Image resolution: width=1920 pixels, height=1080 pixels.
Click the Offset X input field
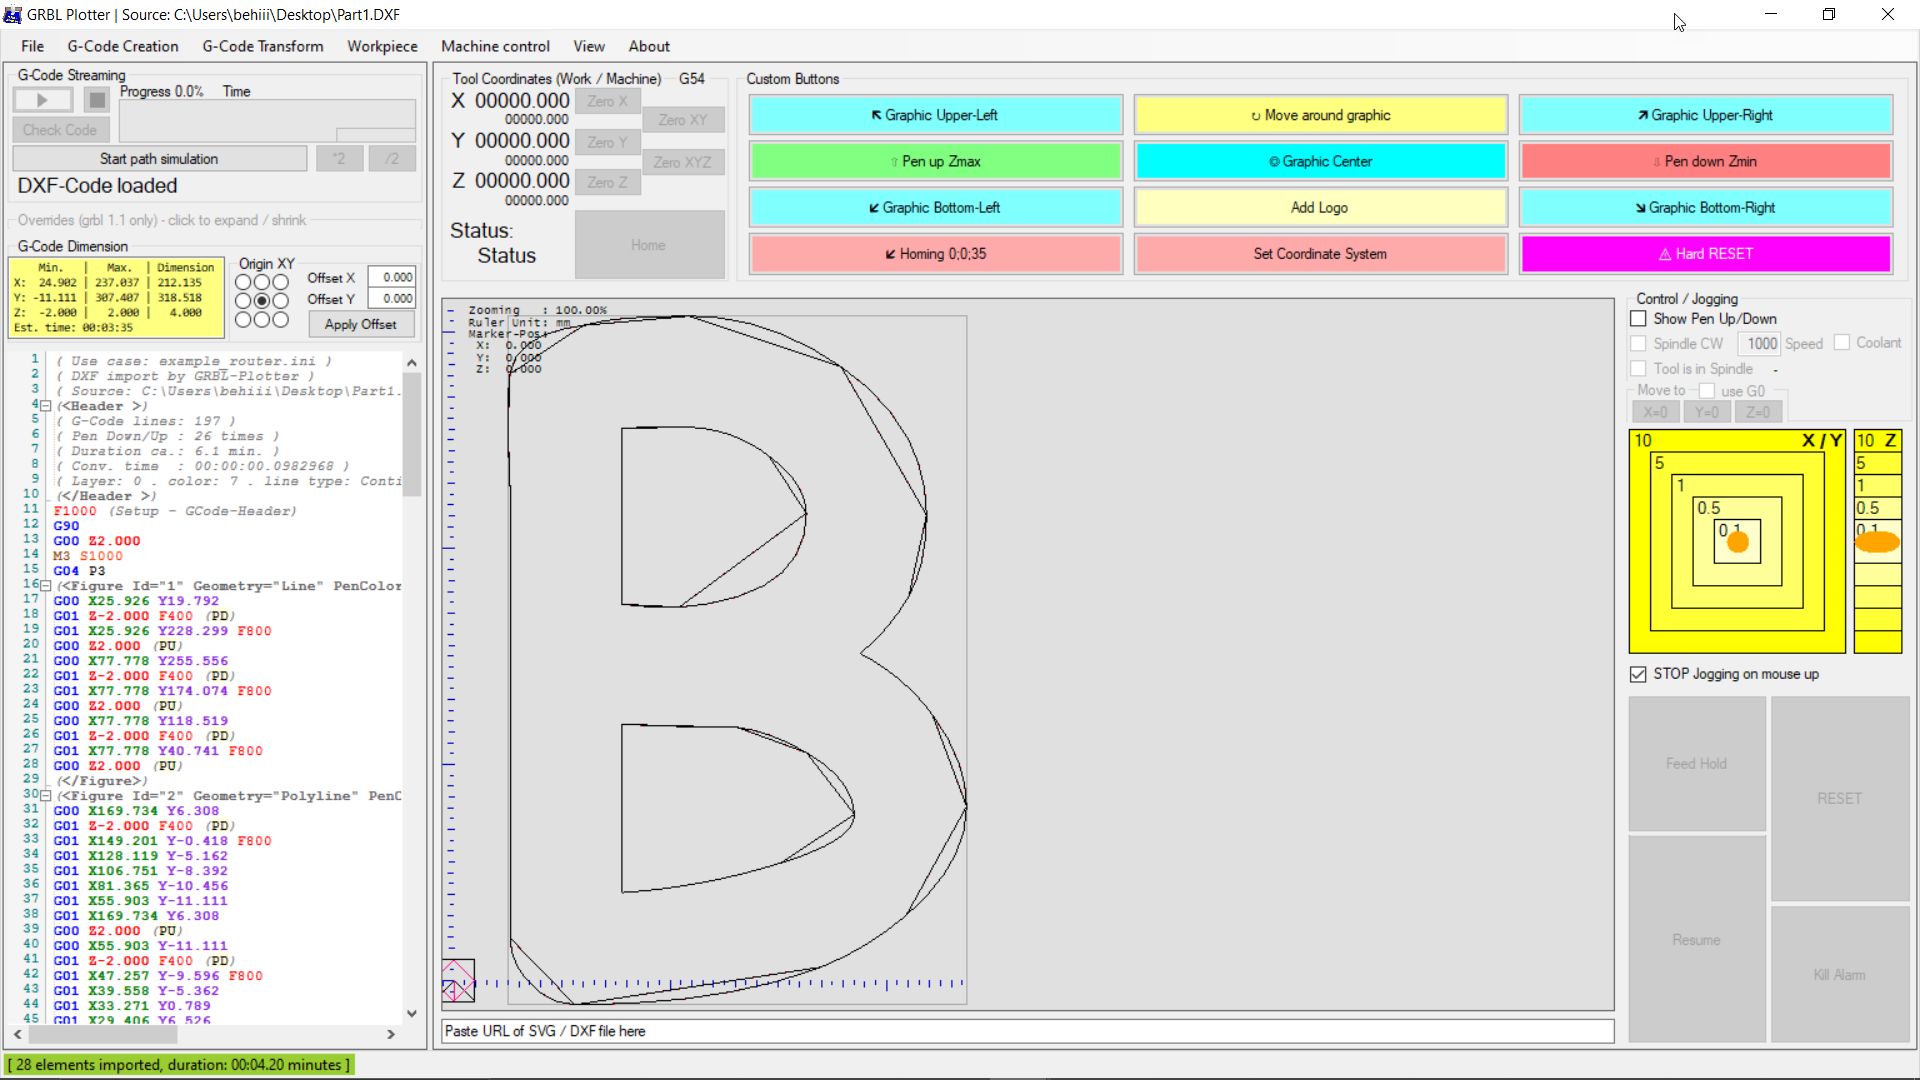391,278
